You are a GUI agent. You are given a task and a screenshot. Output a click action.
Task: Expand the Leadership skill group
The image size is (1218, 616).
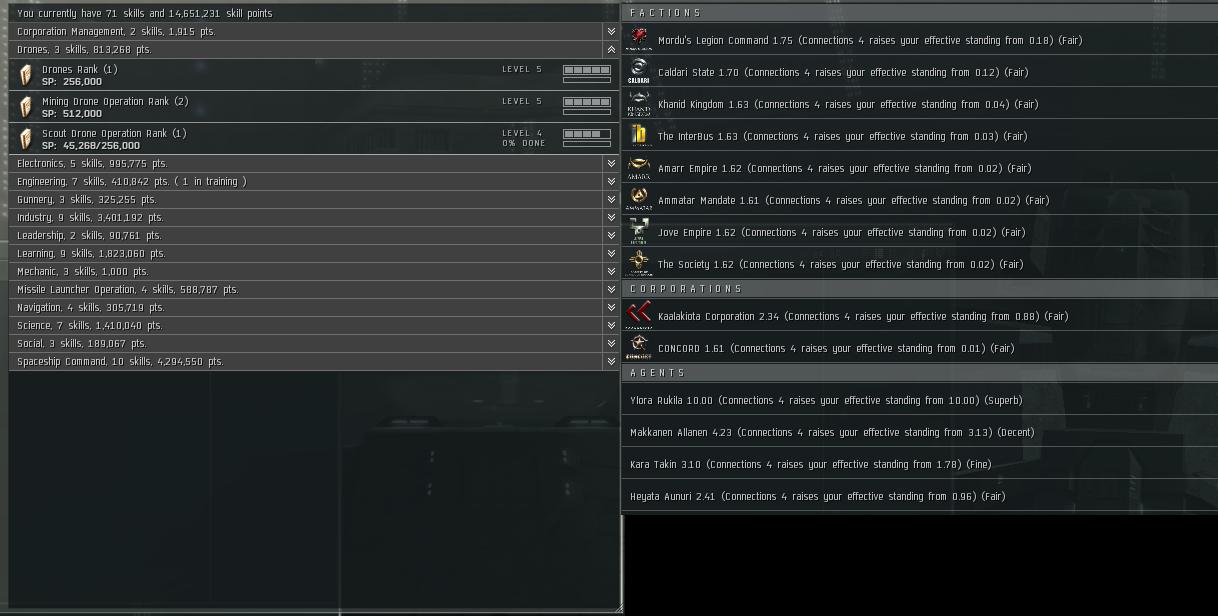click(611, 236)
